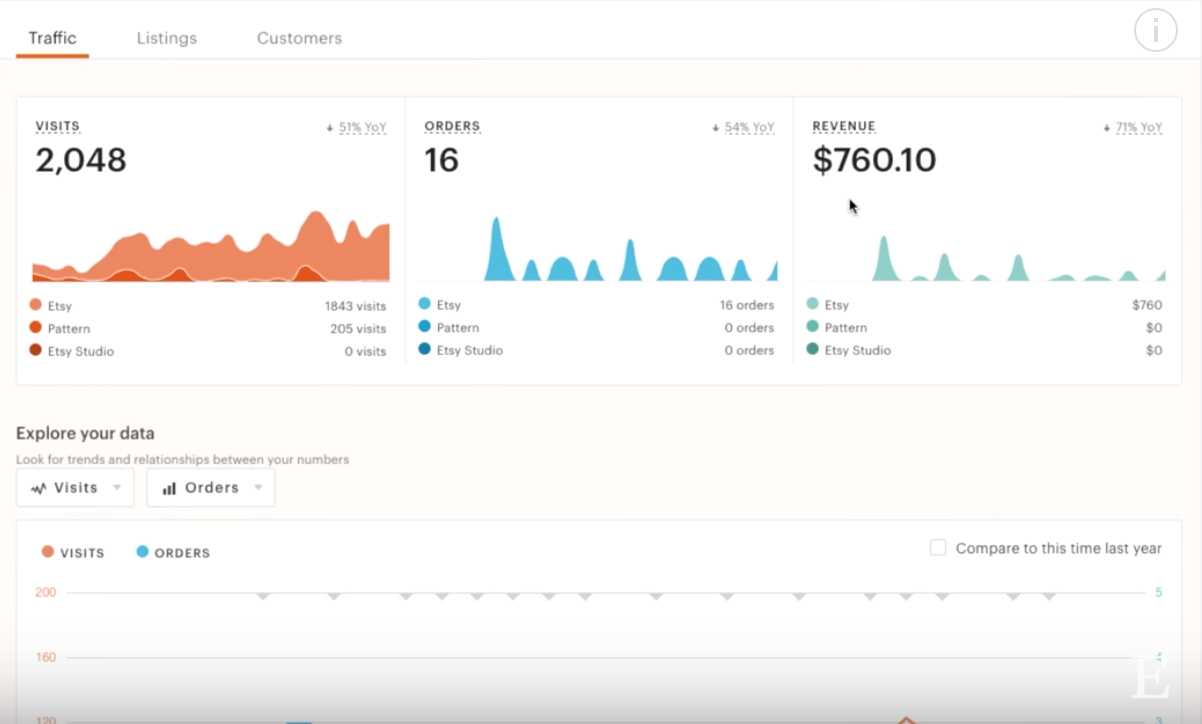Click the down arrow next to 51% YoY

tap(330, 128)
